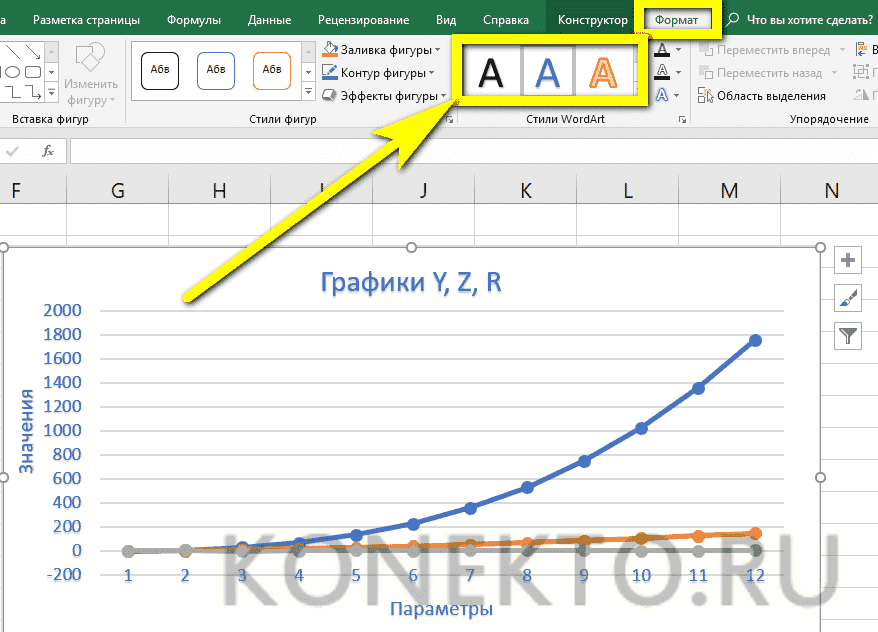Screen dimensions: 878x632
Task: Expand the text fill color dropdown arrow
Action: 677,50
